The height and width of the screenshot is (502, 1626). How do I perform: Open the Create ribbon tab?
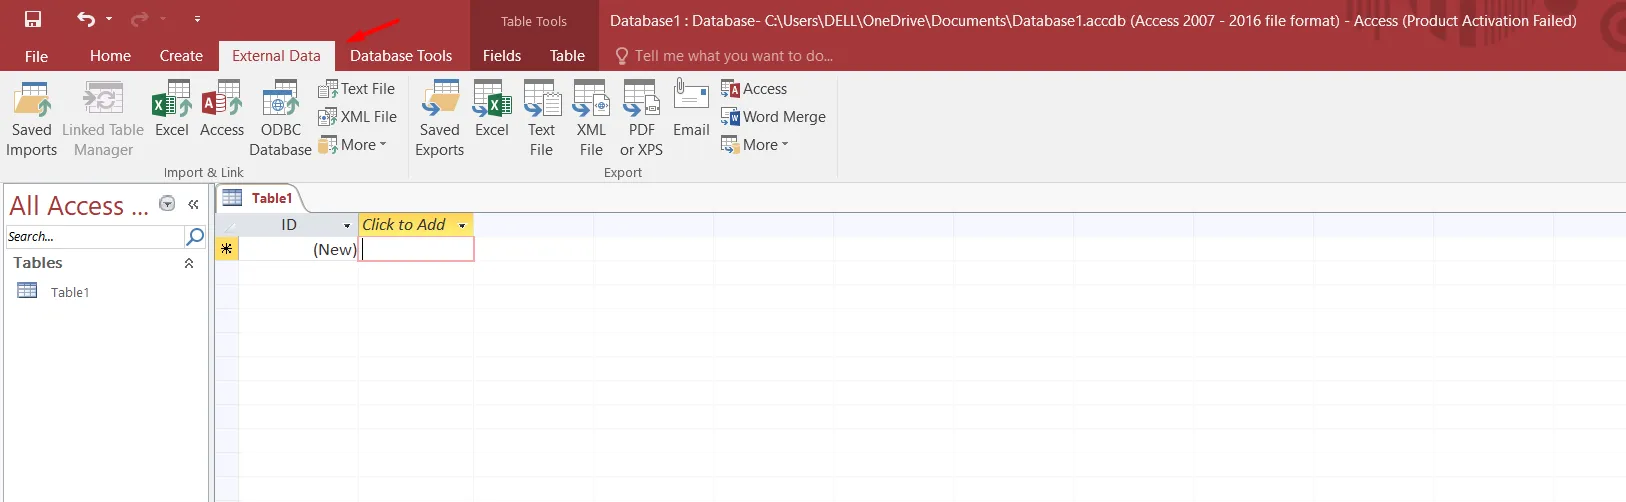point(181,56)
